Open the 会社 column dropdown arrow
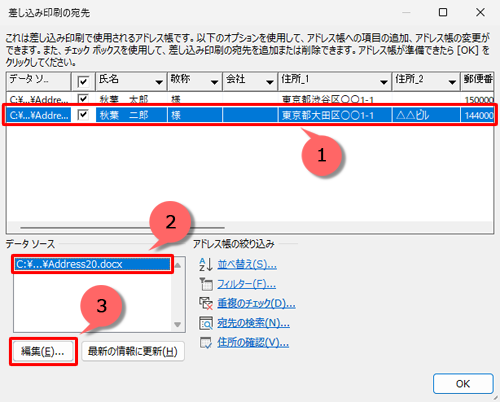500x402 pixels. tap(270, 82)
